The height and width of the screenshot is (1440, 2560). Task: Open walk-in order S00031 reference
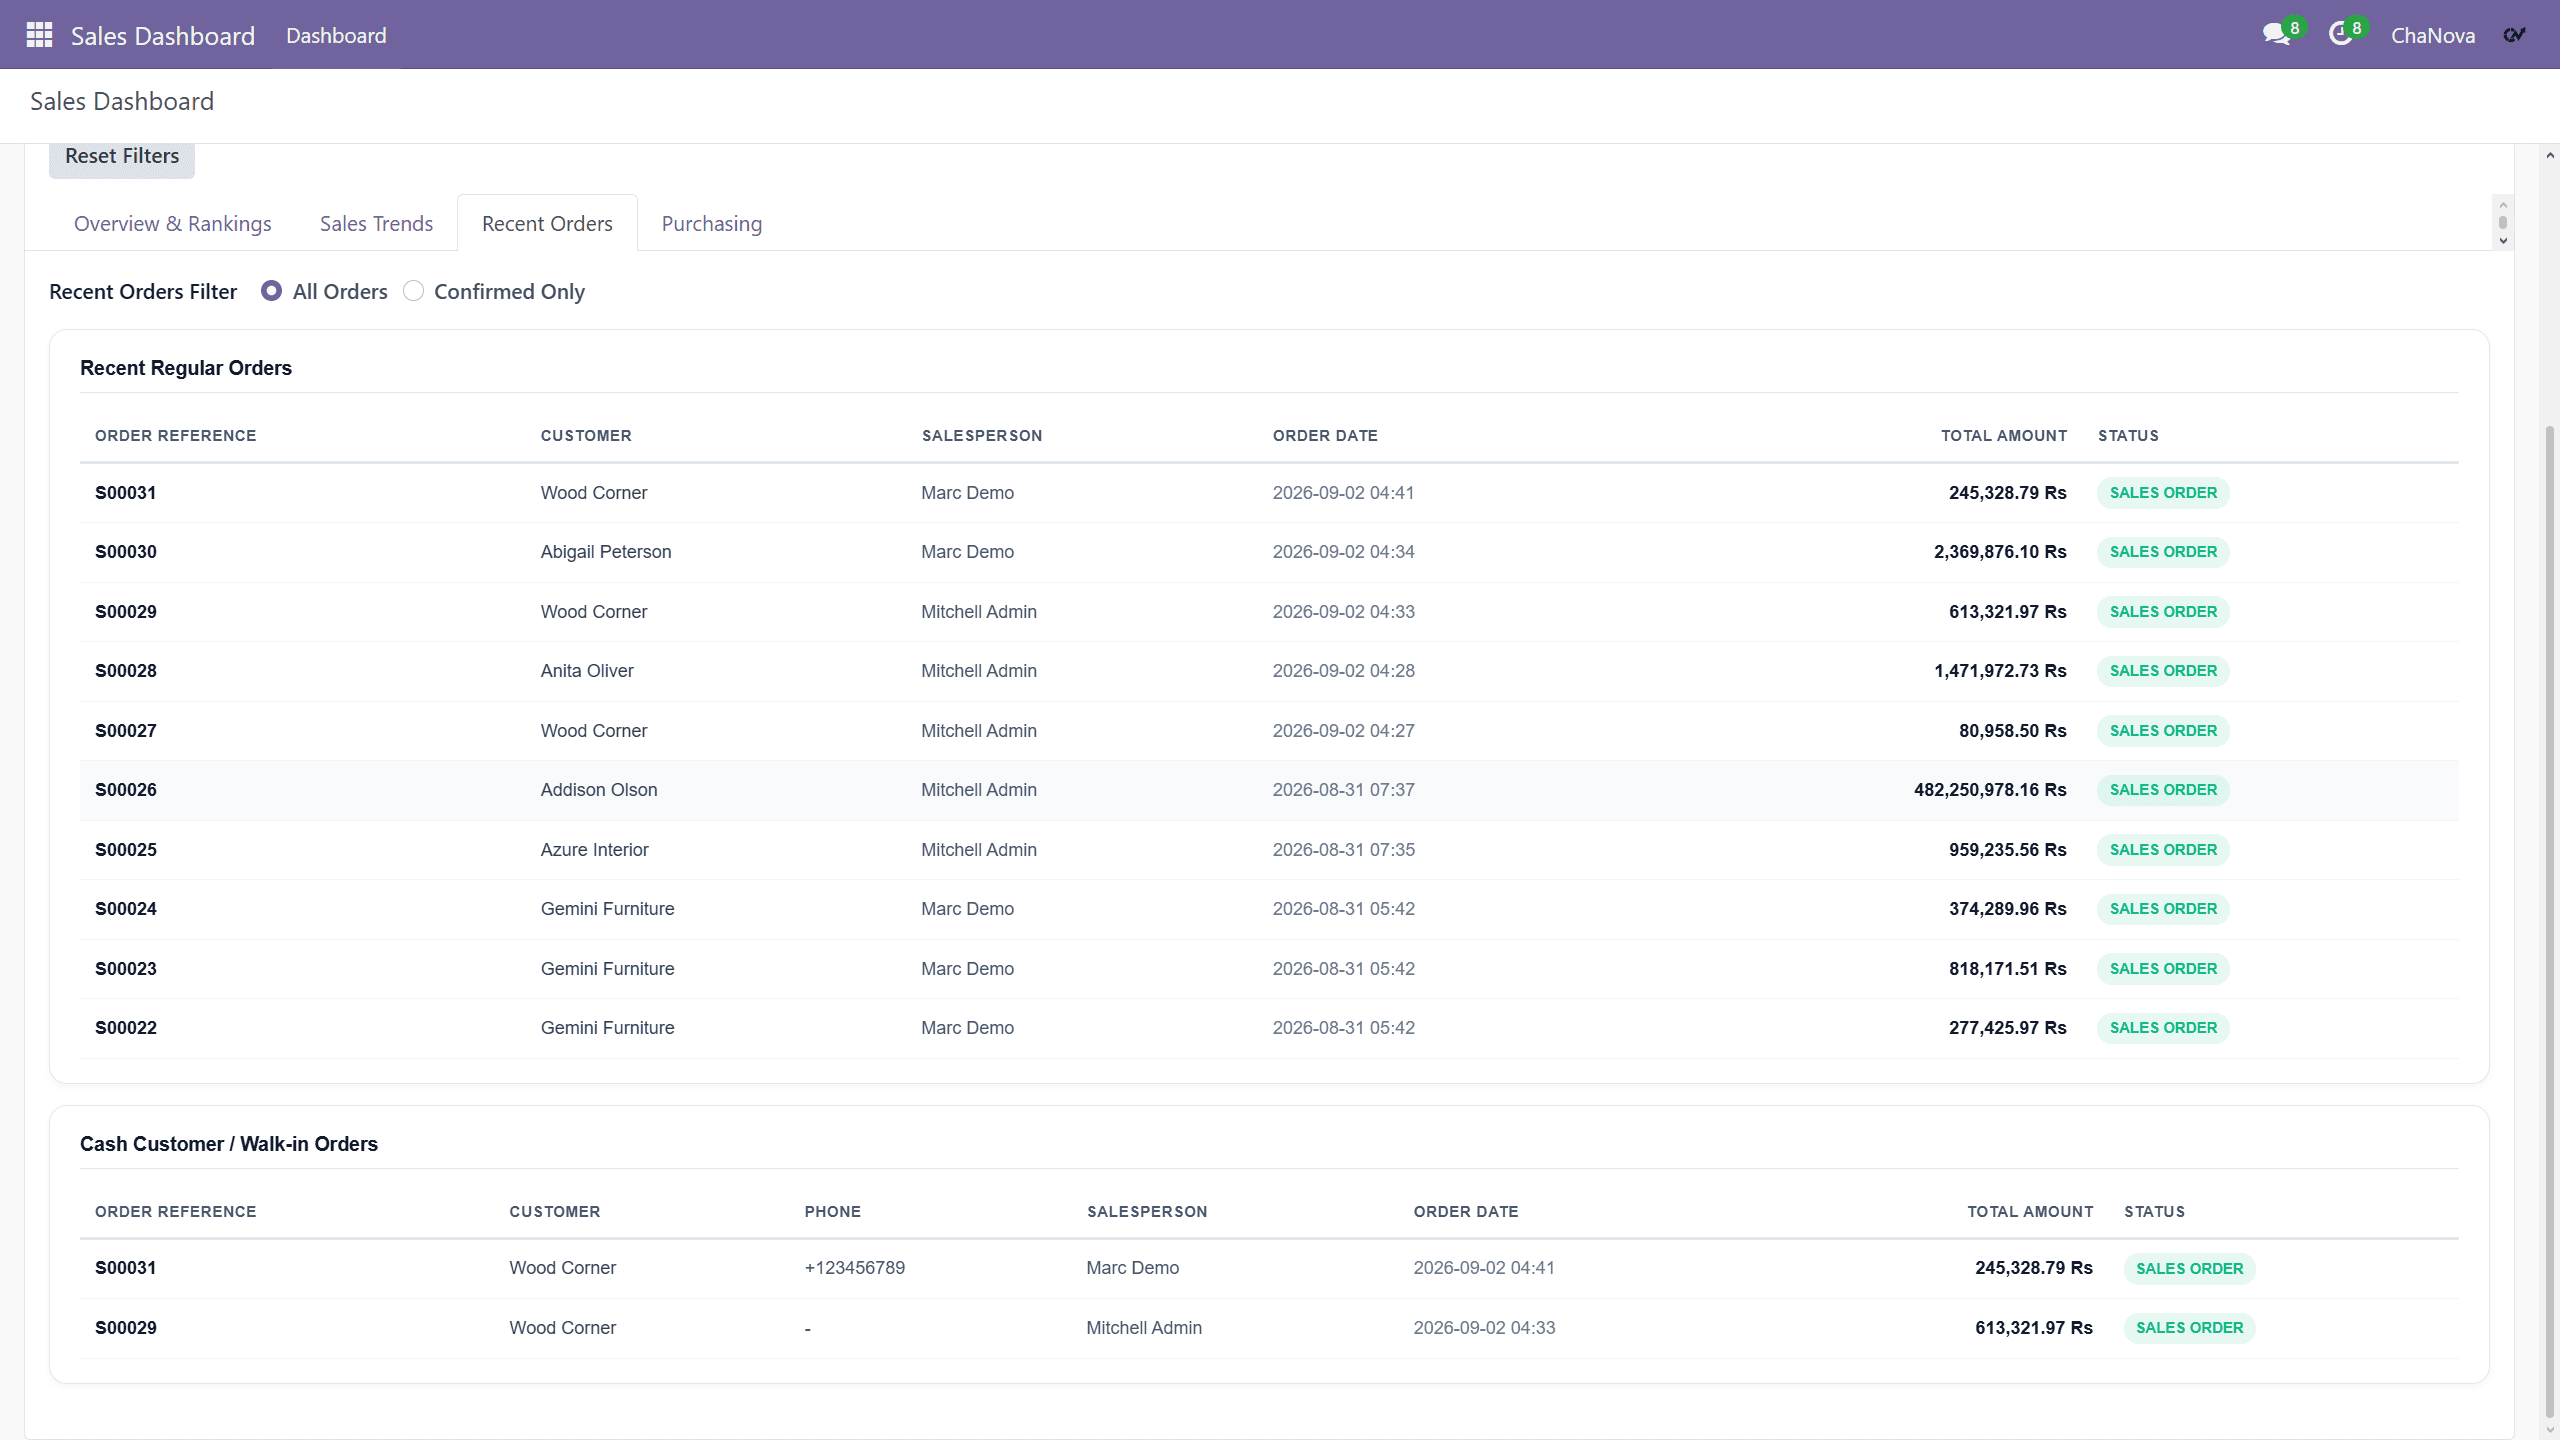point(125,1268)
